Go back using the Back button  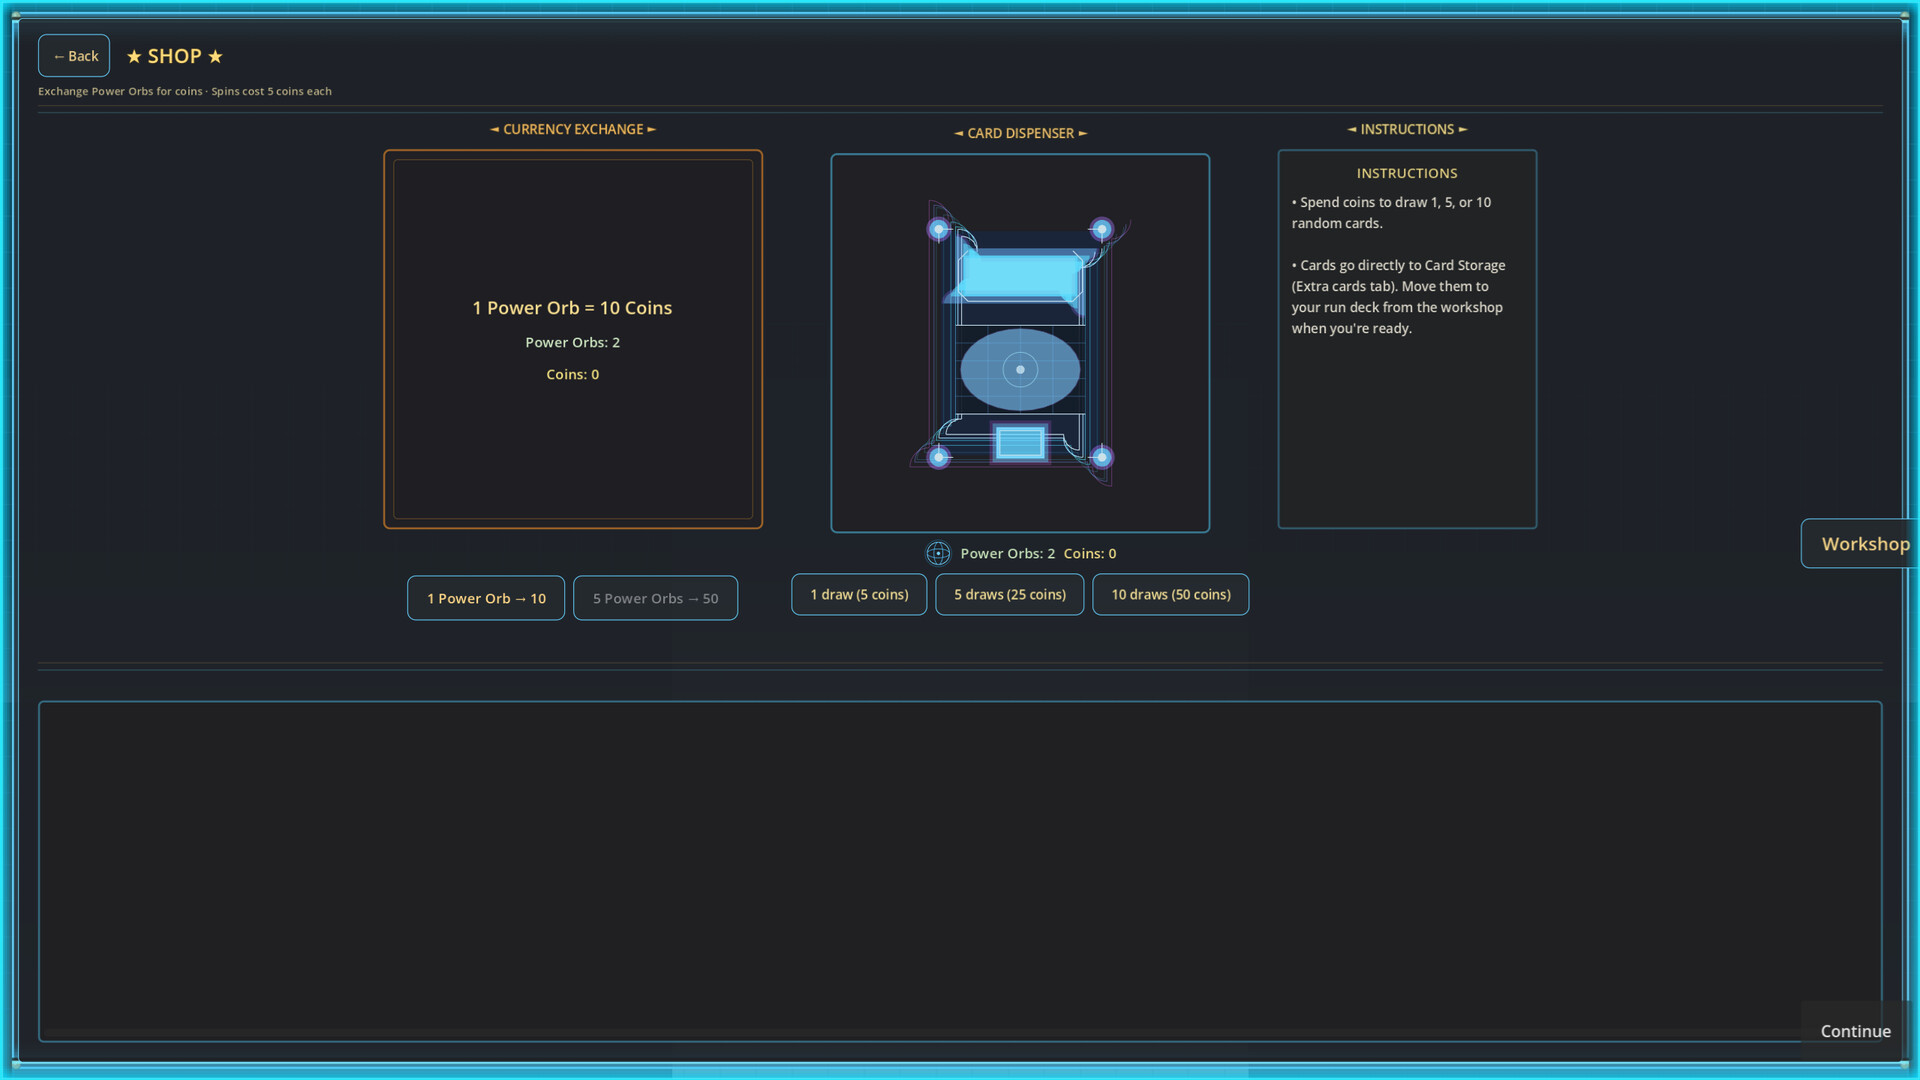point(73,55)
